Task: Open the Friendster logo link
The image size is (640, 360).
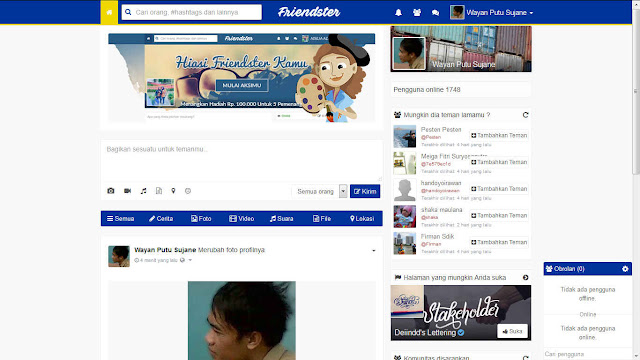Action: 309,12
